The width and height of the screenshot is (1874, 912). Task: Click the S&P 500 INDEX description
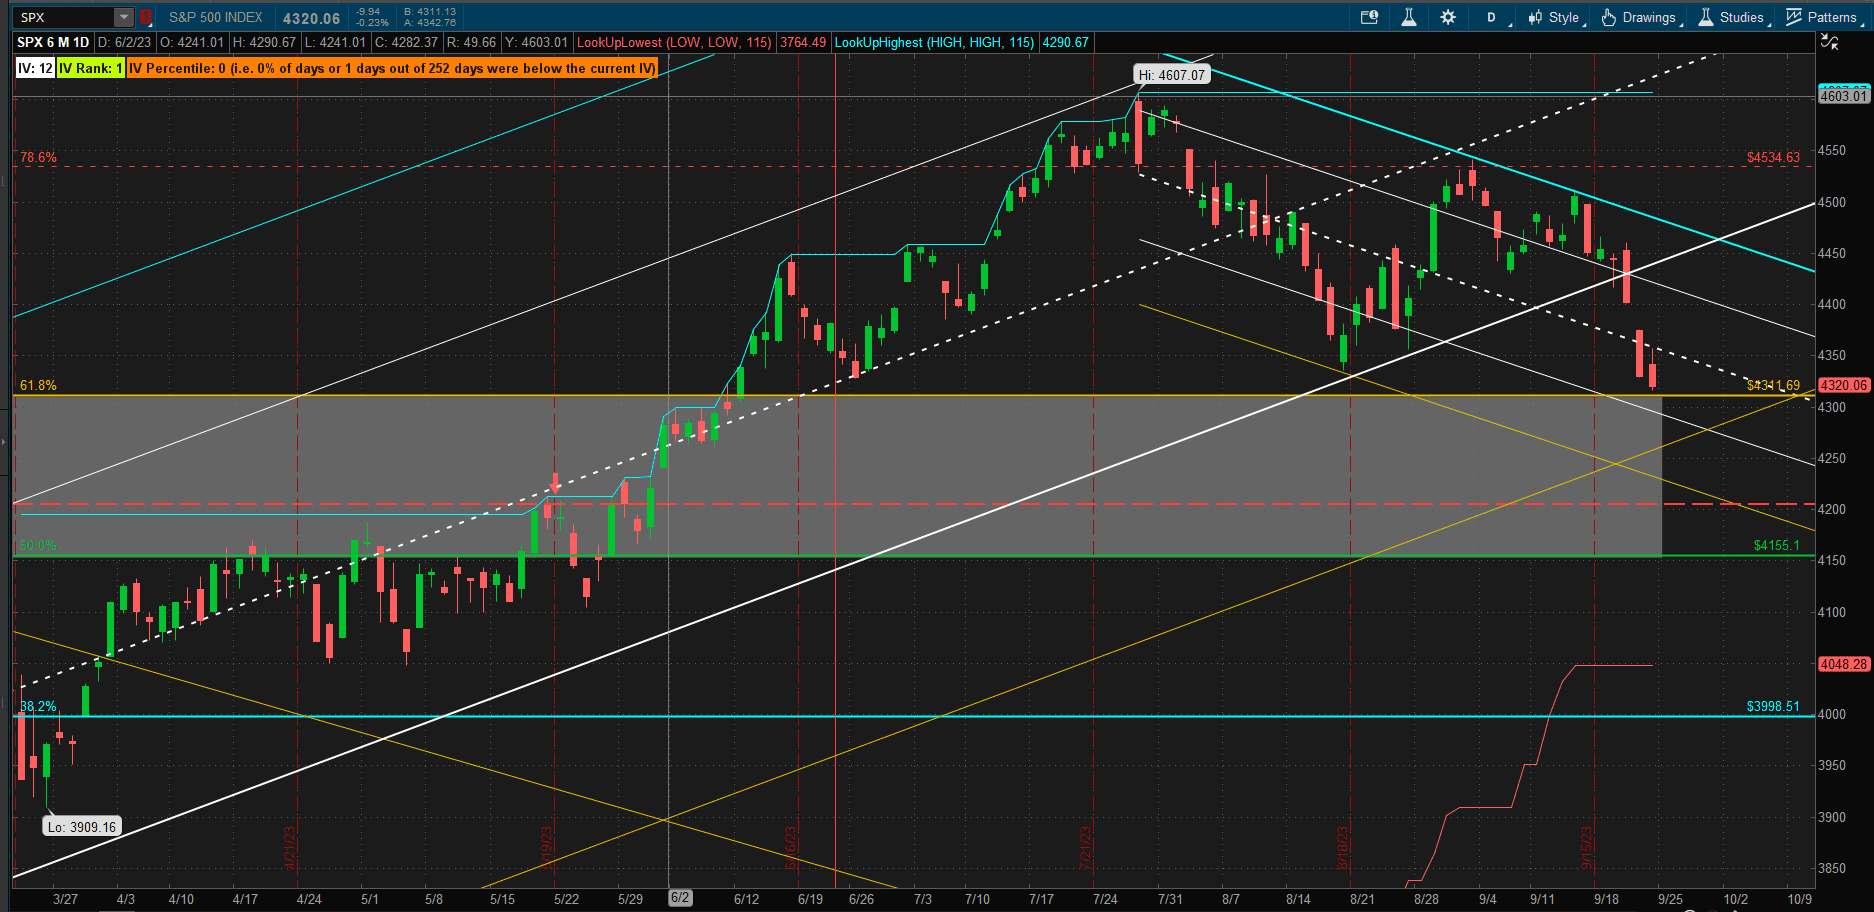click(x=216, y=18)
